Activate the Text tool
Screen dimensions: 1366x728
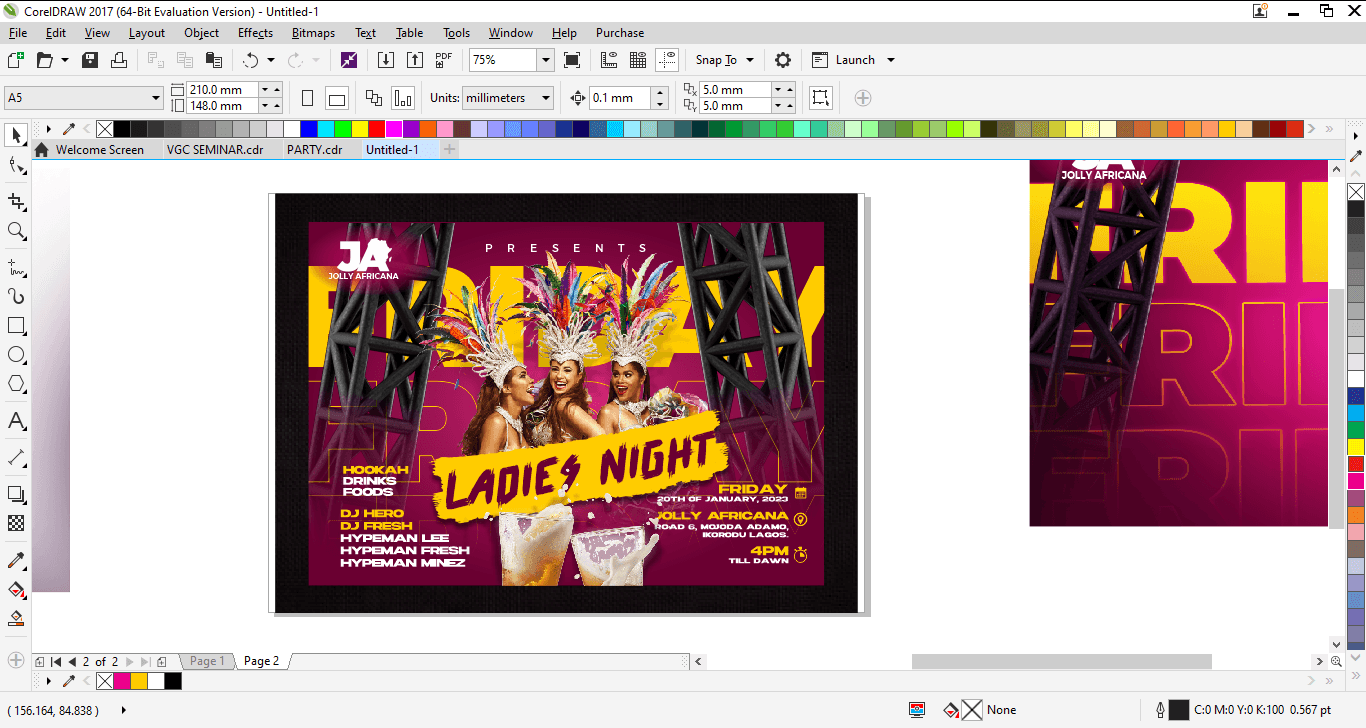[x=16, y=421]
